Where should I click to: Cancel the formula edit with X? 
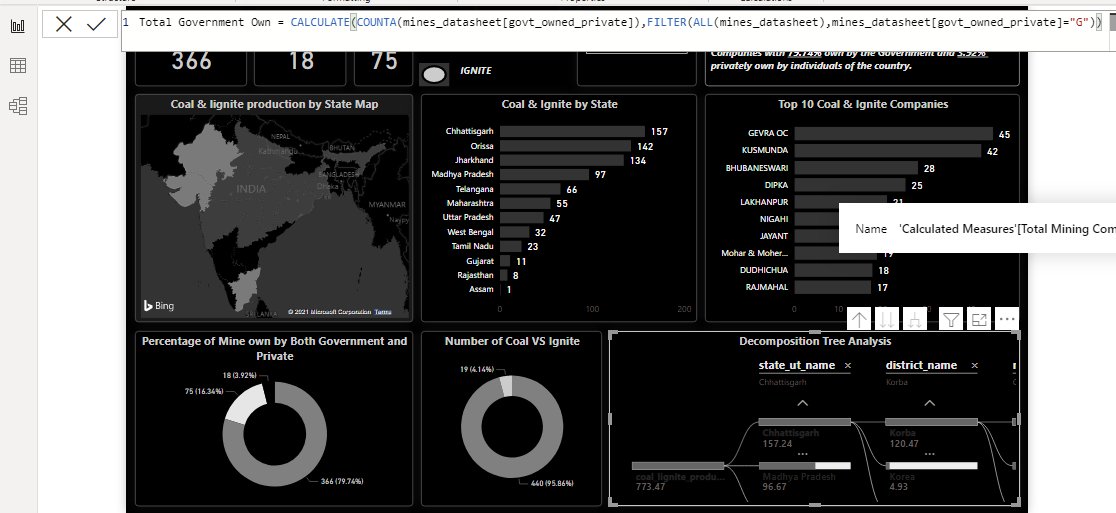63,24
